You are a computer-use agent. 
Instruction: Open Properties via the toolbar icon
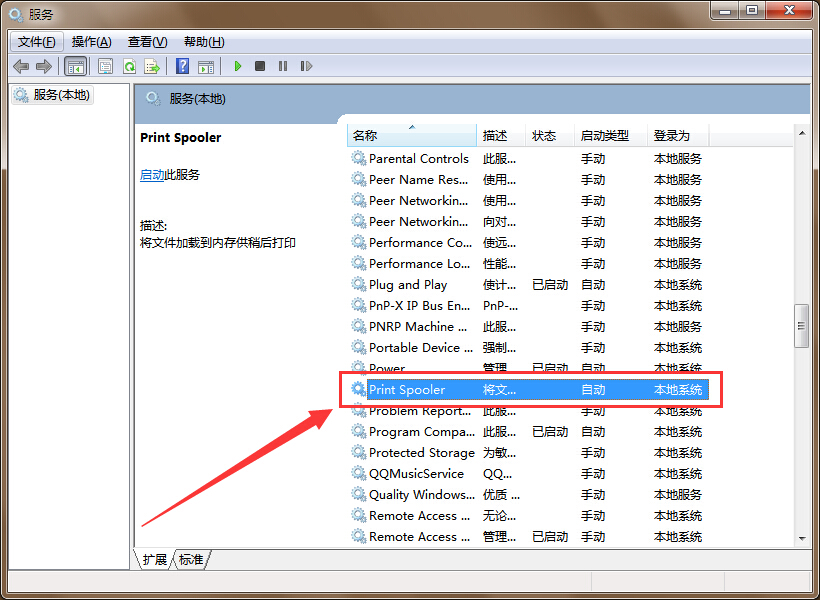pos(105,66)
